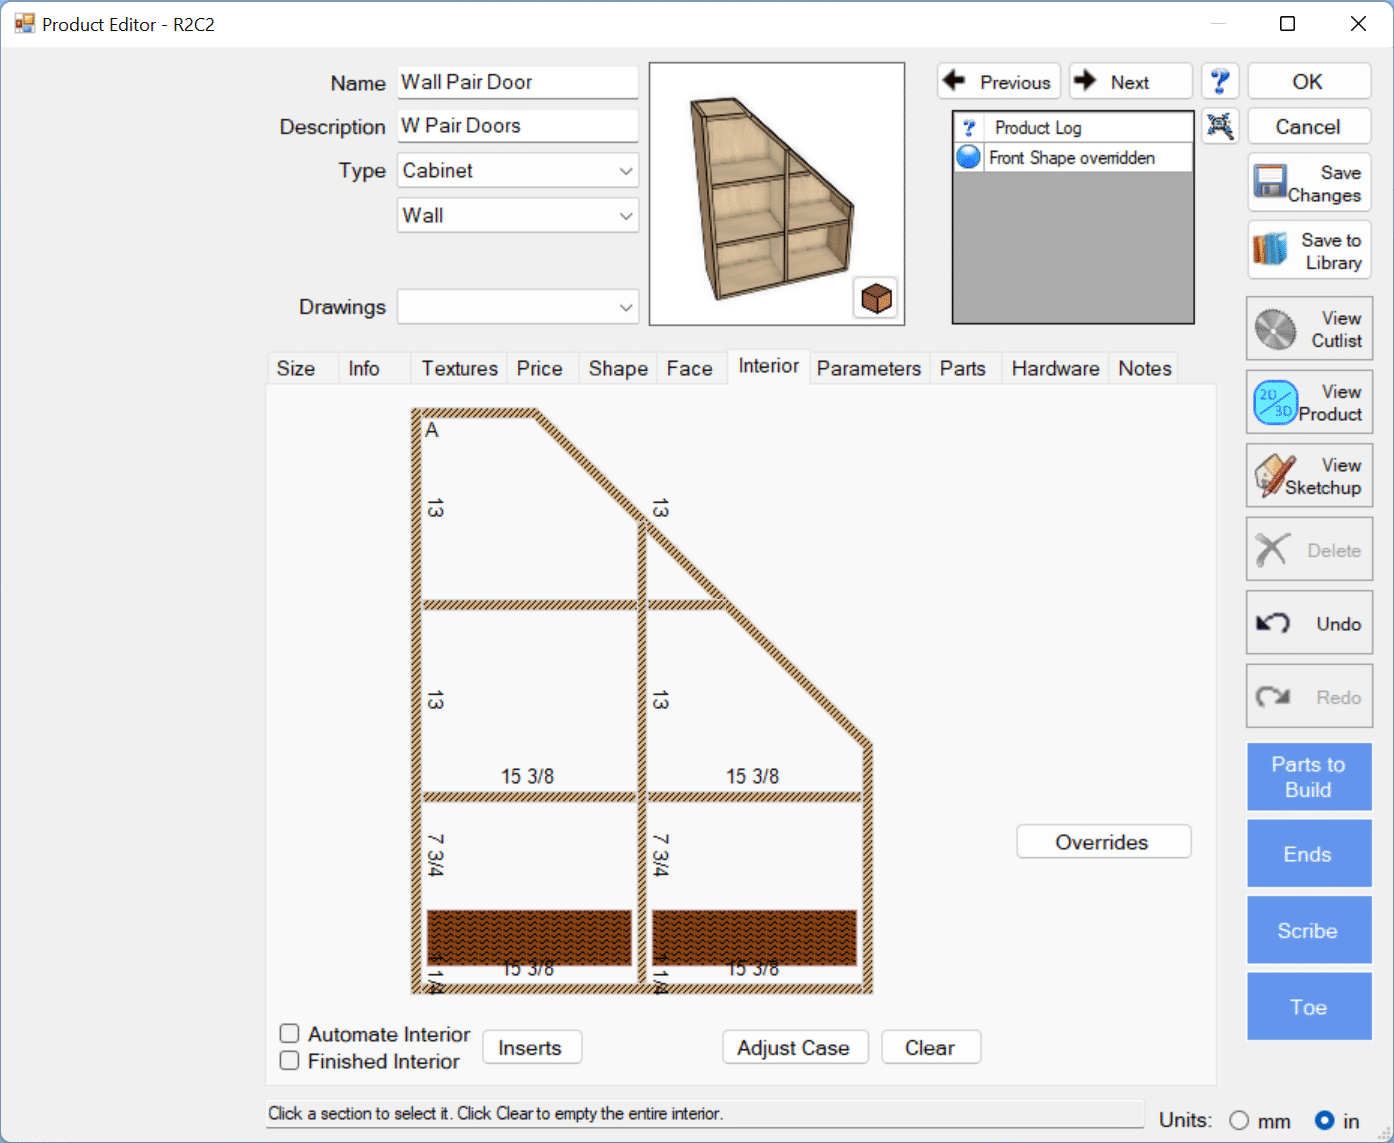Click the 2D/3D View Product icon

[x=1274, y=402]
